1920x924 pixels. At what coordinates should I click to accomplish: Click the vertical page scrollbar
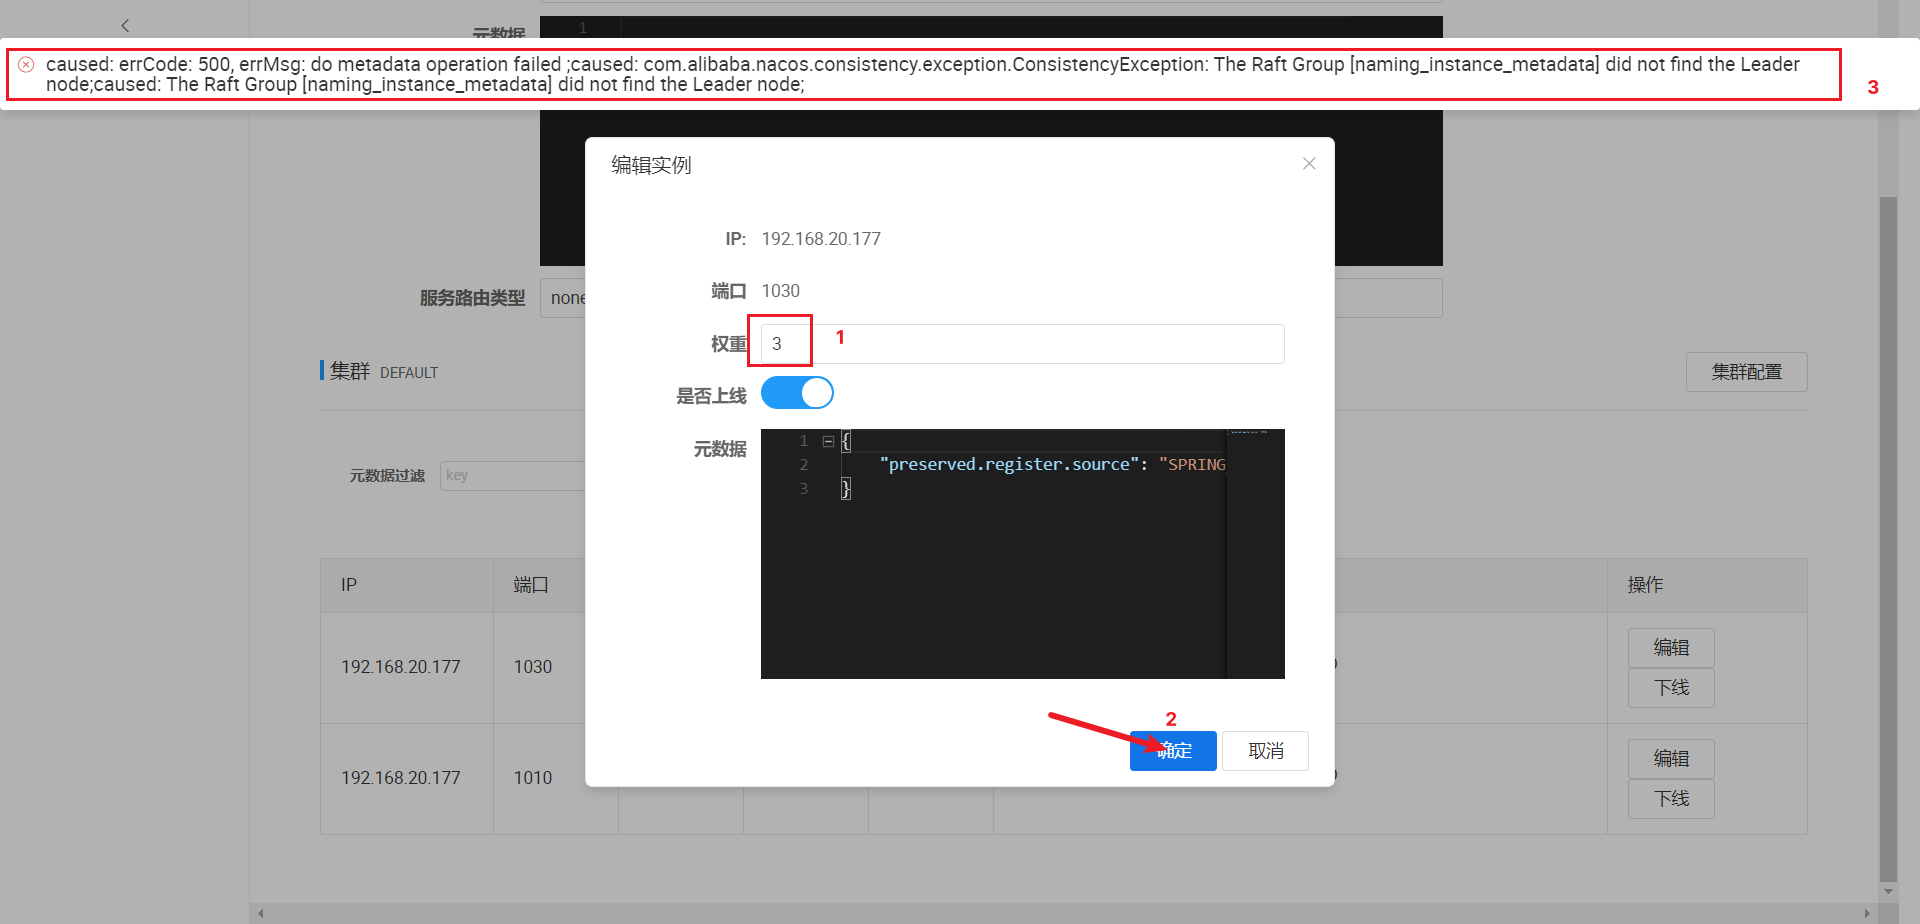coord(1888,537)
